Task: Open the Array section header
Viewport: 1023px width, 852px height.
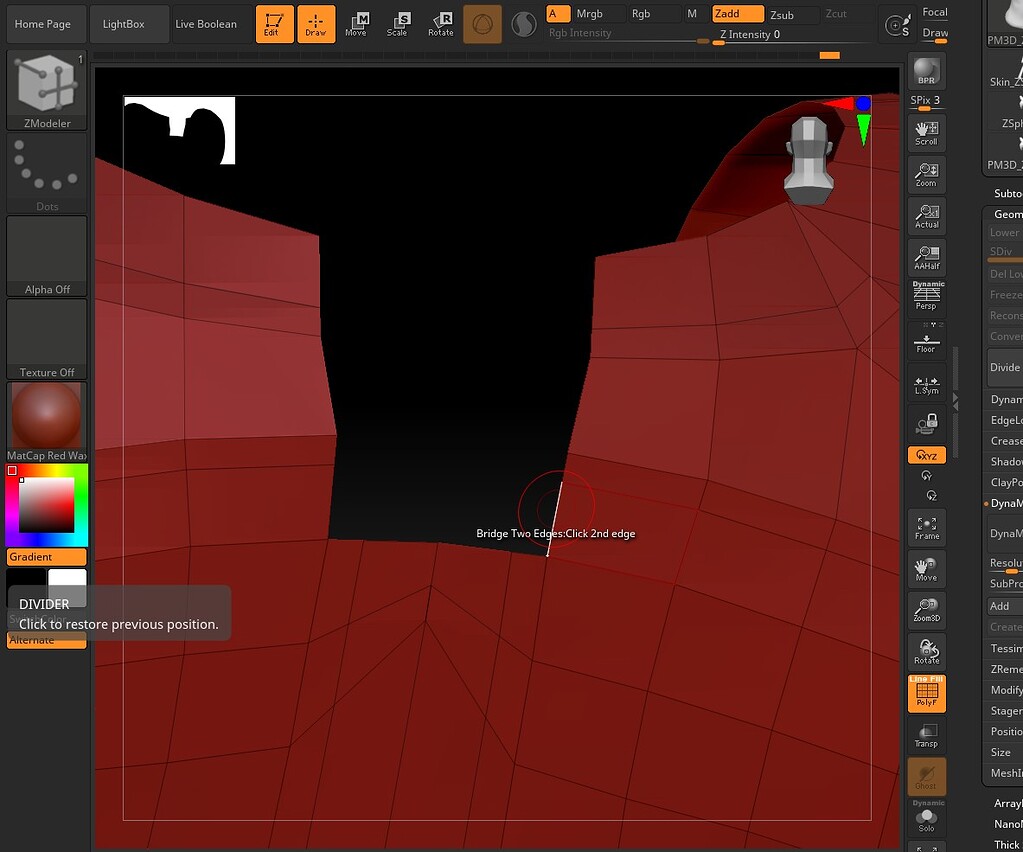Action: pyautogui.click(x=1008, y=803)
